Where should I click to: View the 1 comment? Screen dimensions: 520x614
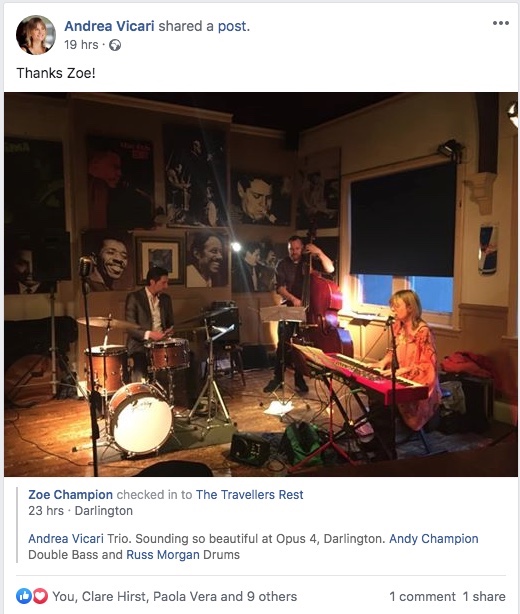pyautogui.click(x=422, y=596)
